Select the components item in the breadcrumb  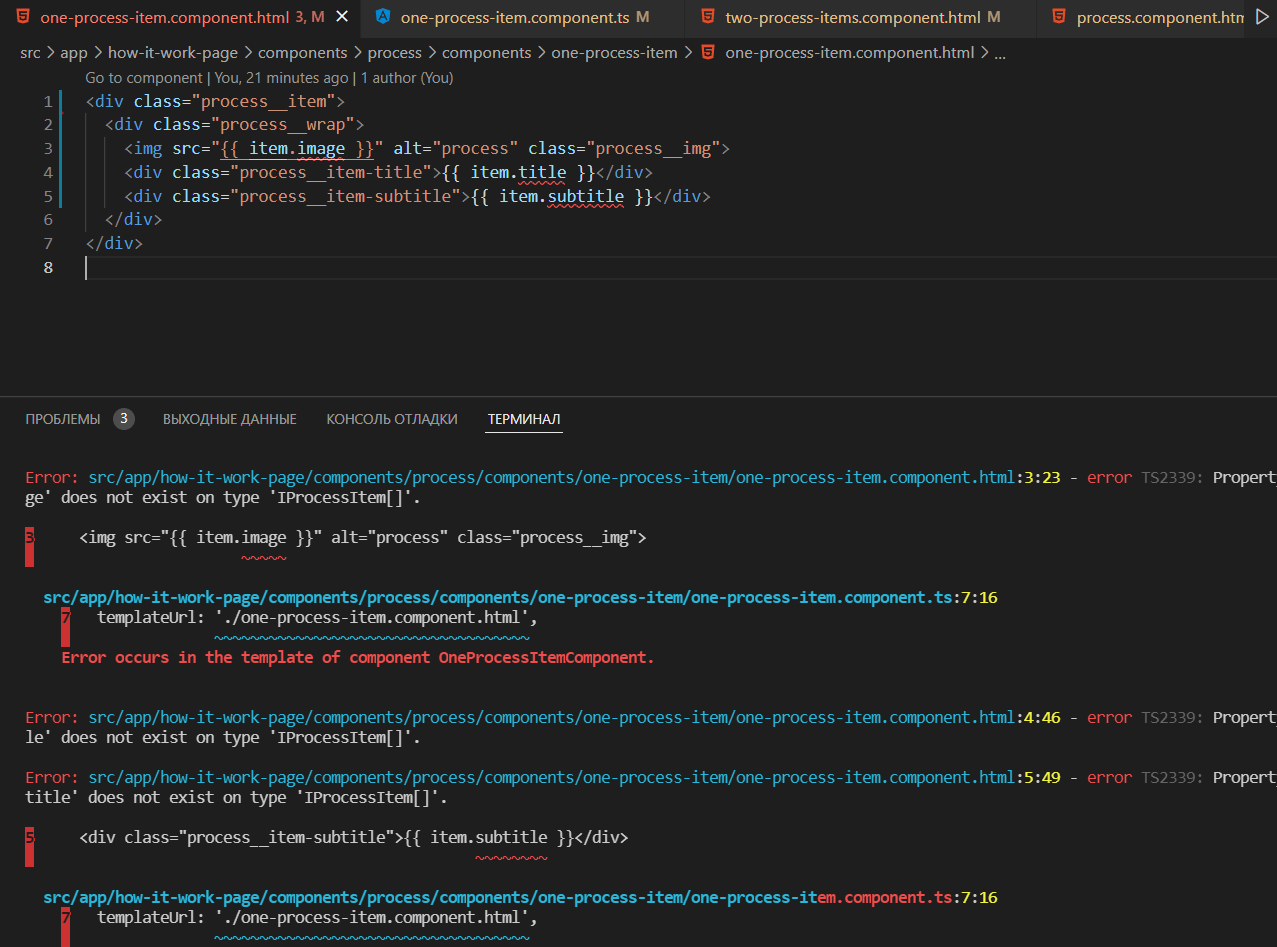(x=302, y=52)
